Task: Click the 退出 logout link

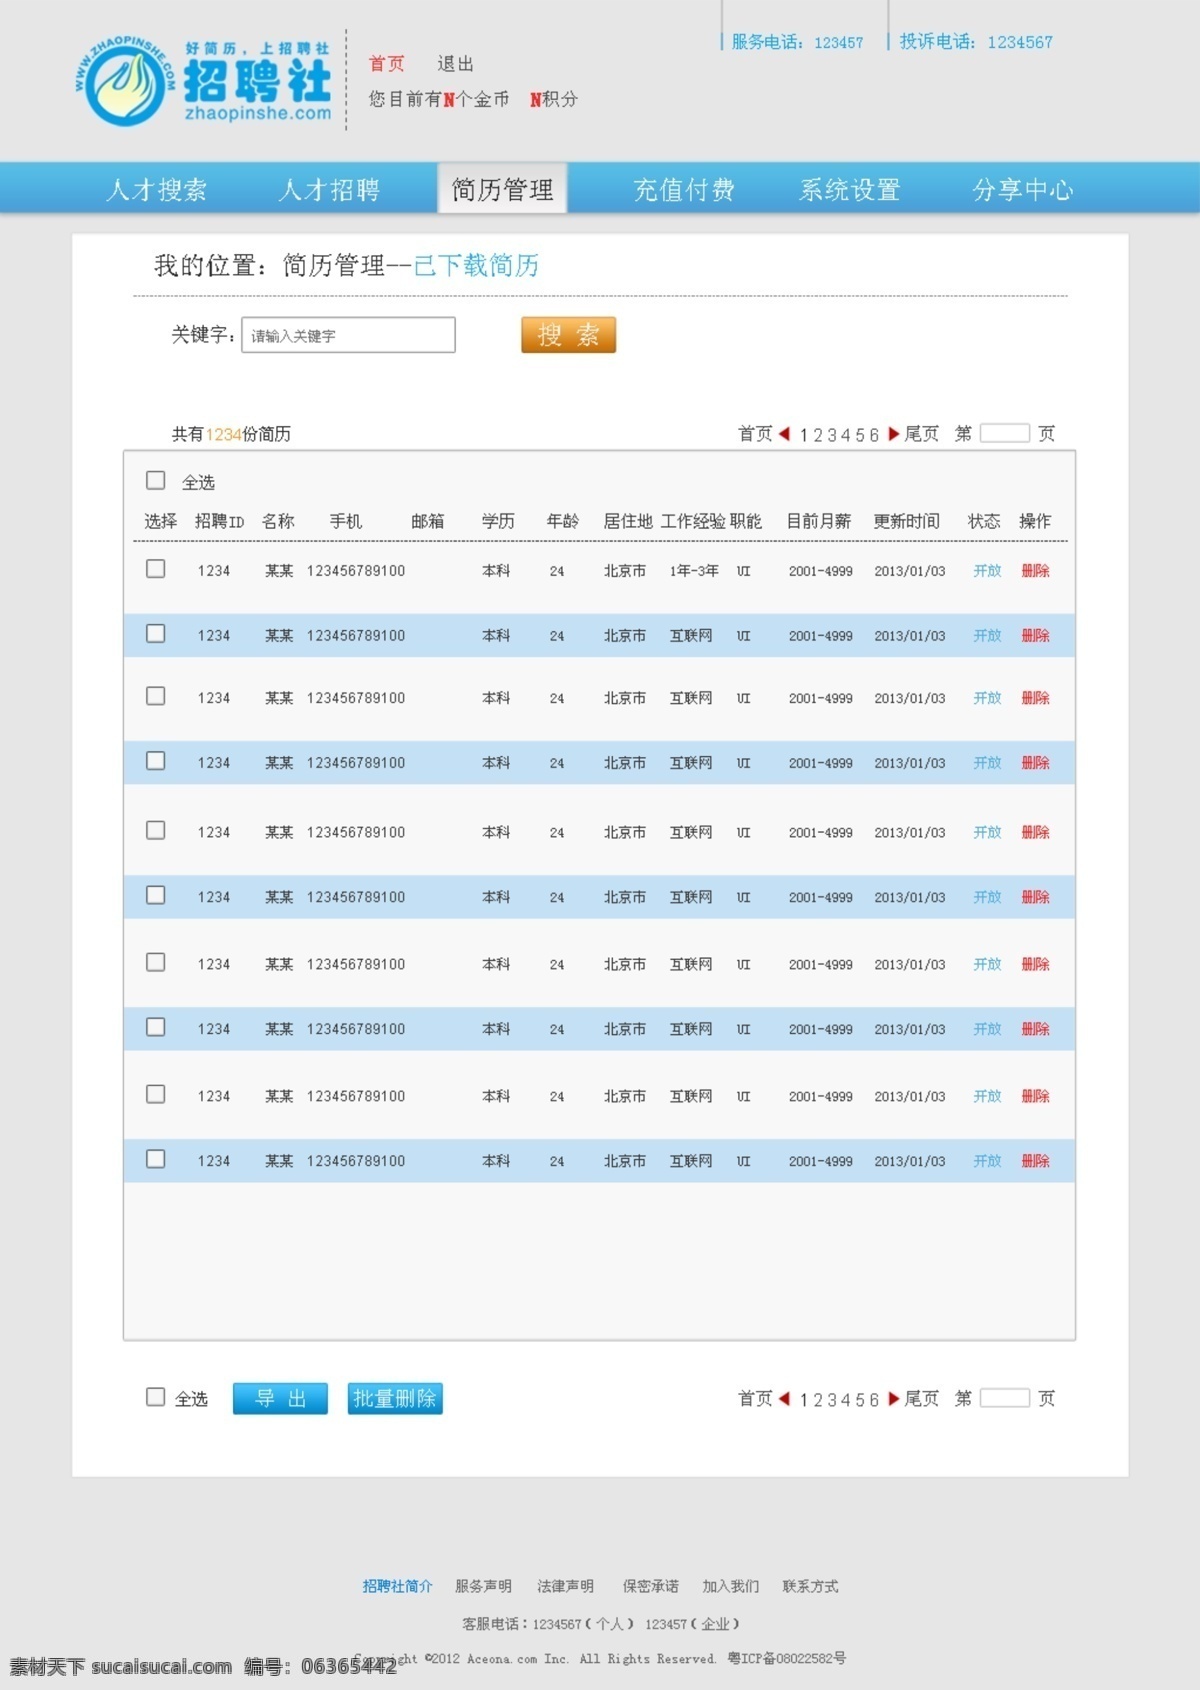Action: 455,64
